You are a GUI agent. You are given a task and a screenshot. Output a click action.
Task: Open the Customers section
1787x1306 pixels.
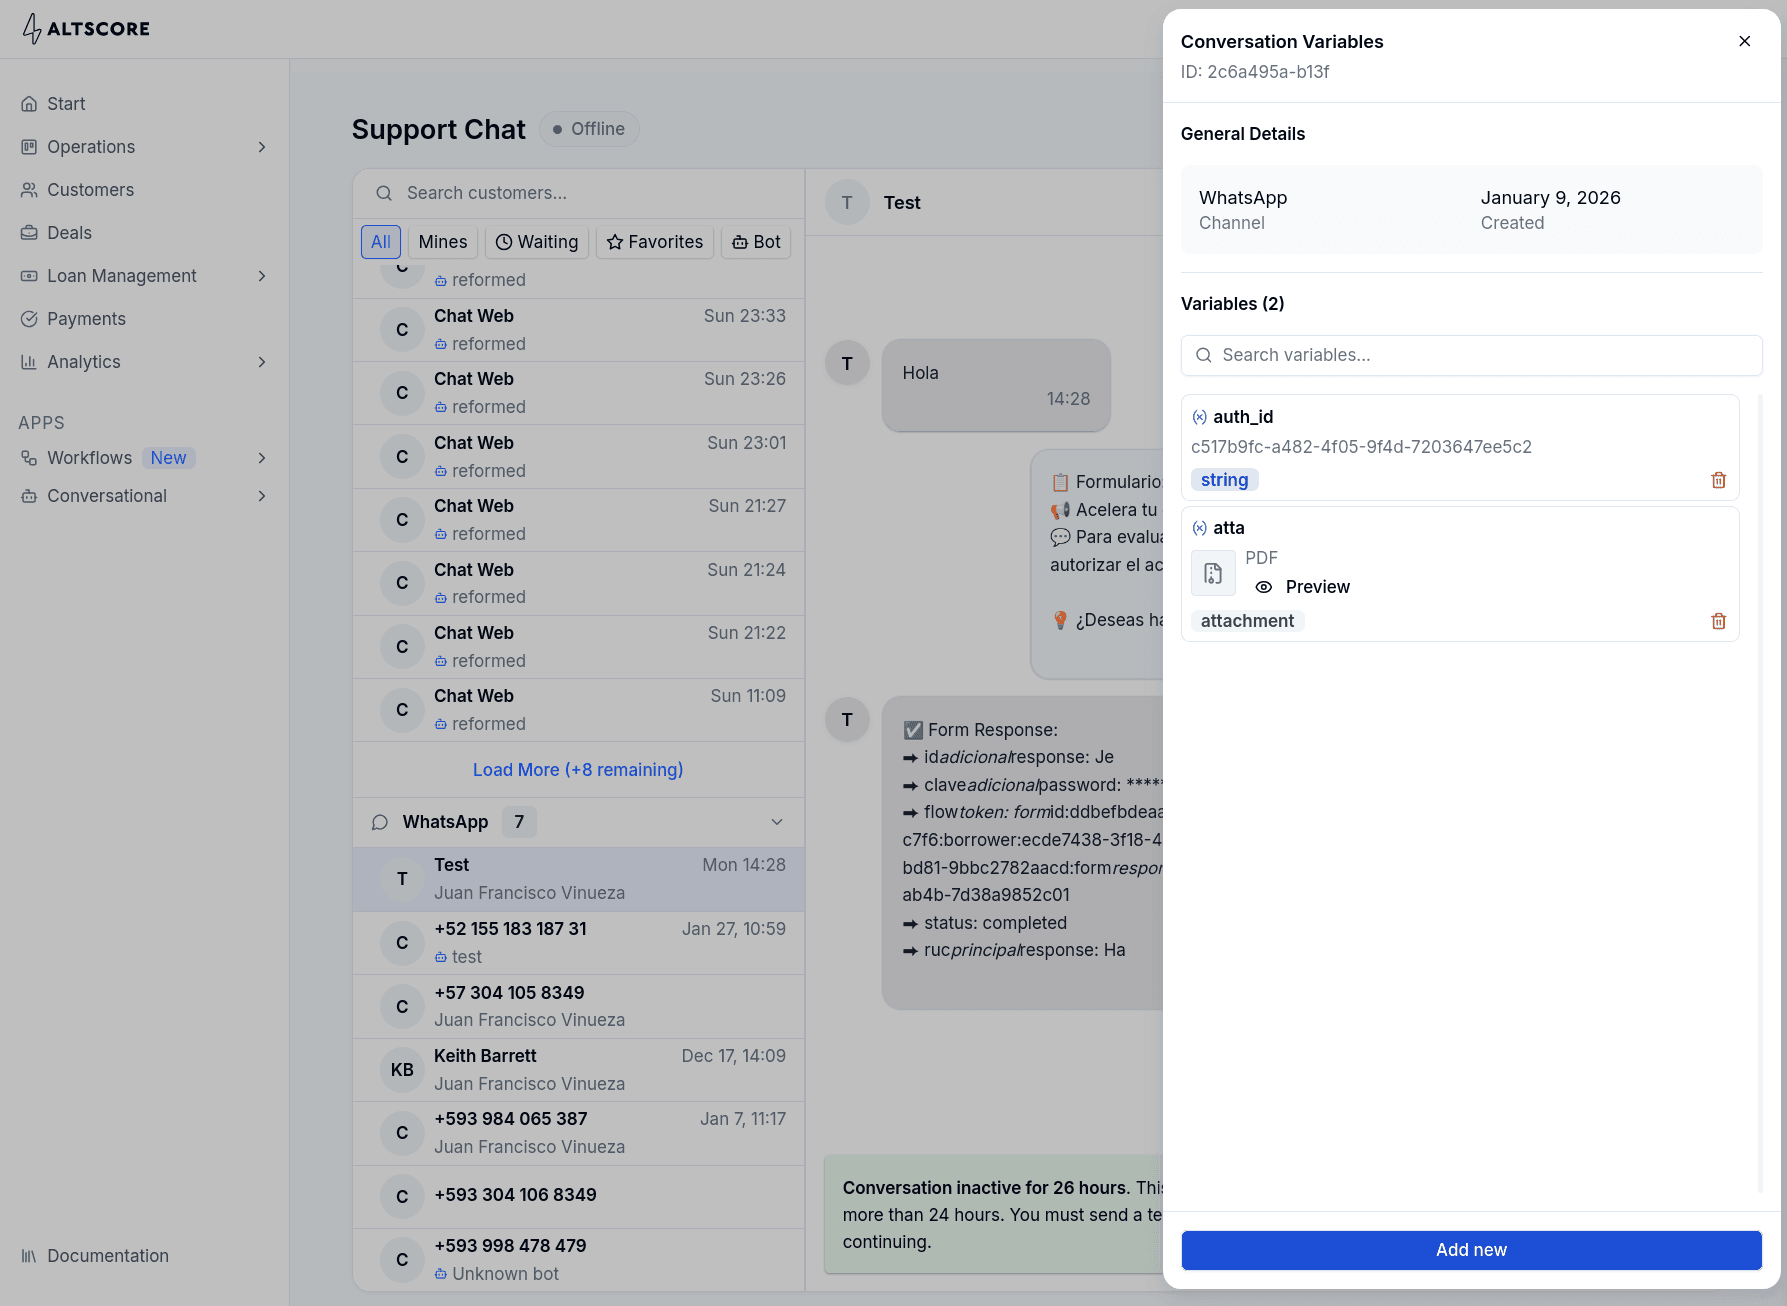[x=90, y=190]
